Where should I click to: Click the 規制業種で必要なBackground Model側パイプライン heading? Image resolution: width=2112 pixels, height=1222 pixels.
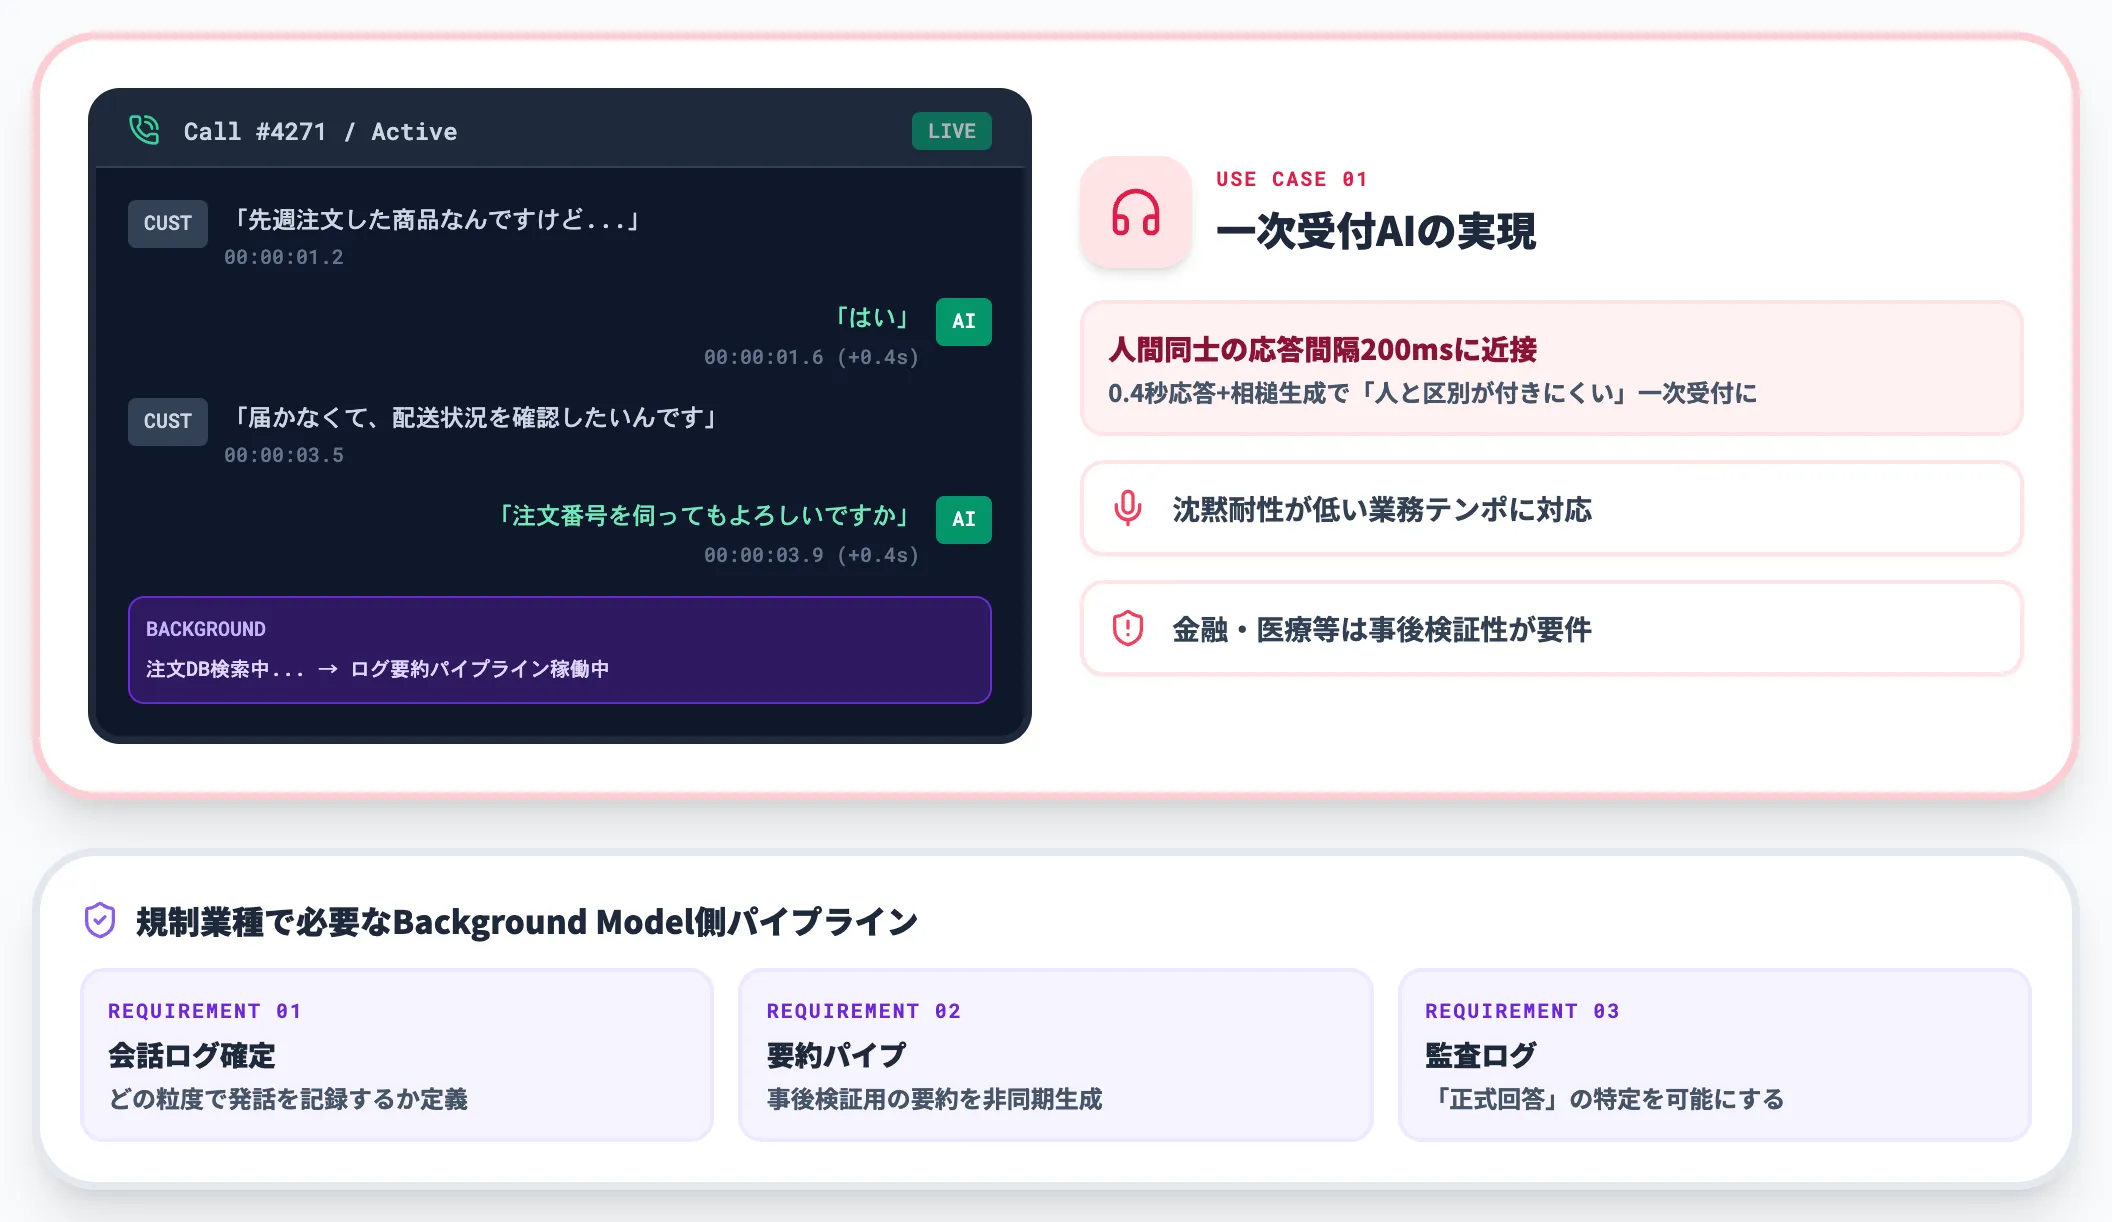click(x=526, y=921)
